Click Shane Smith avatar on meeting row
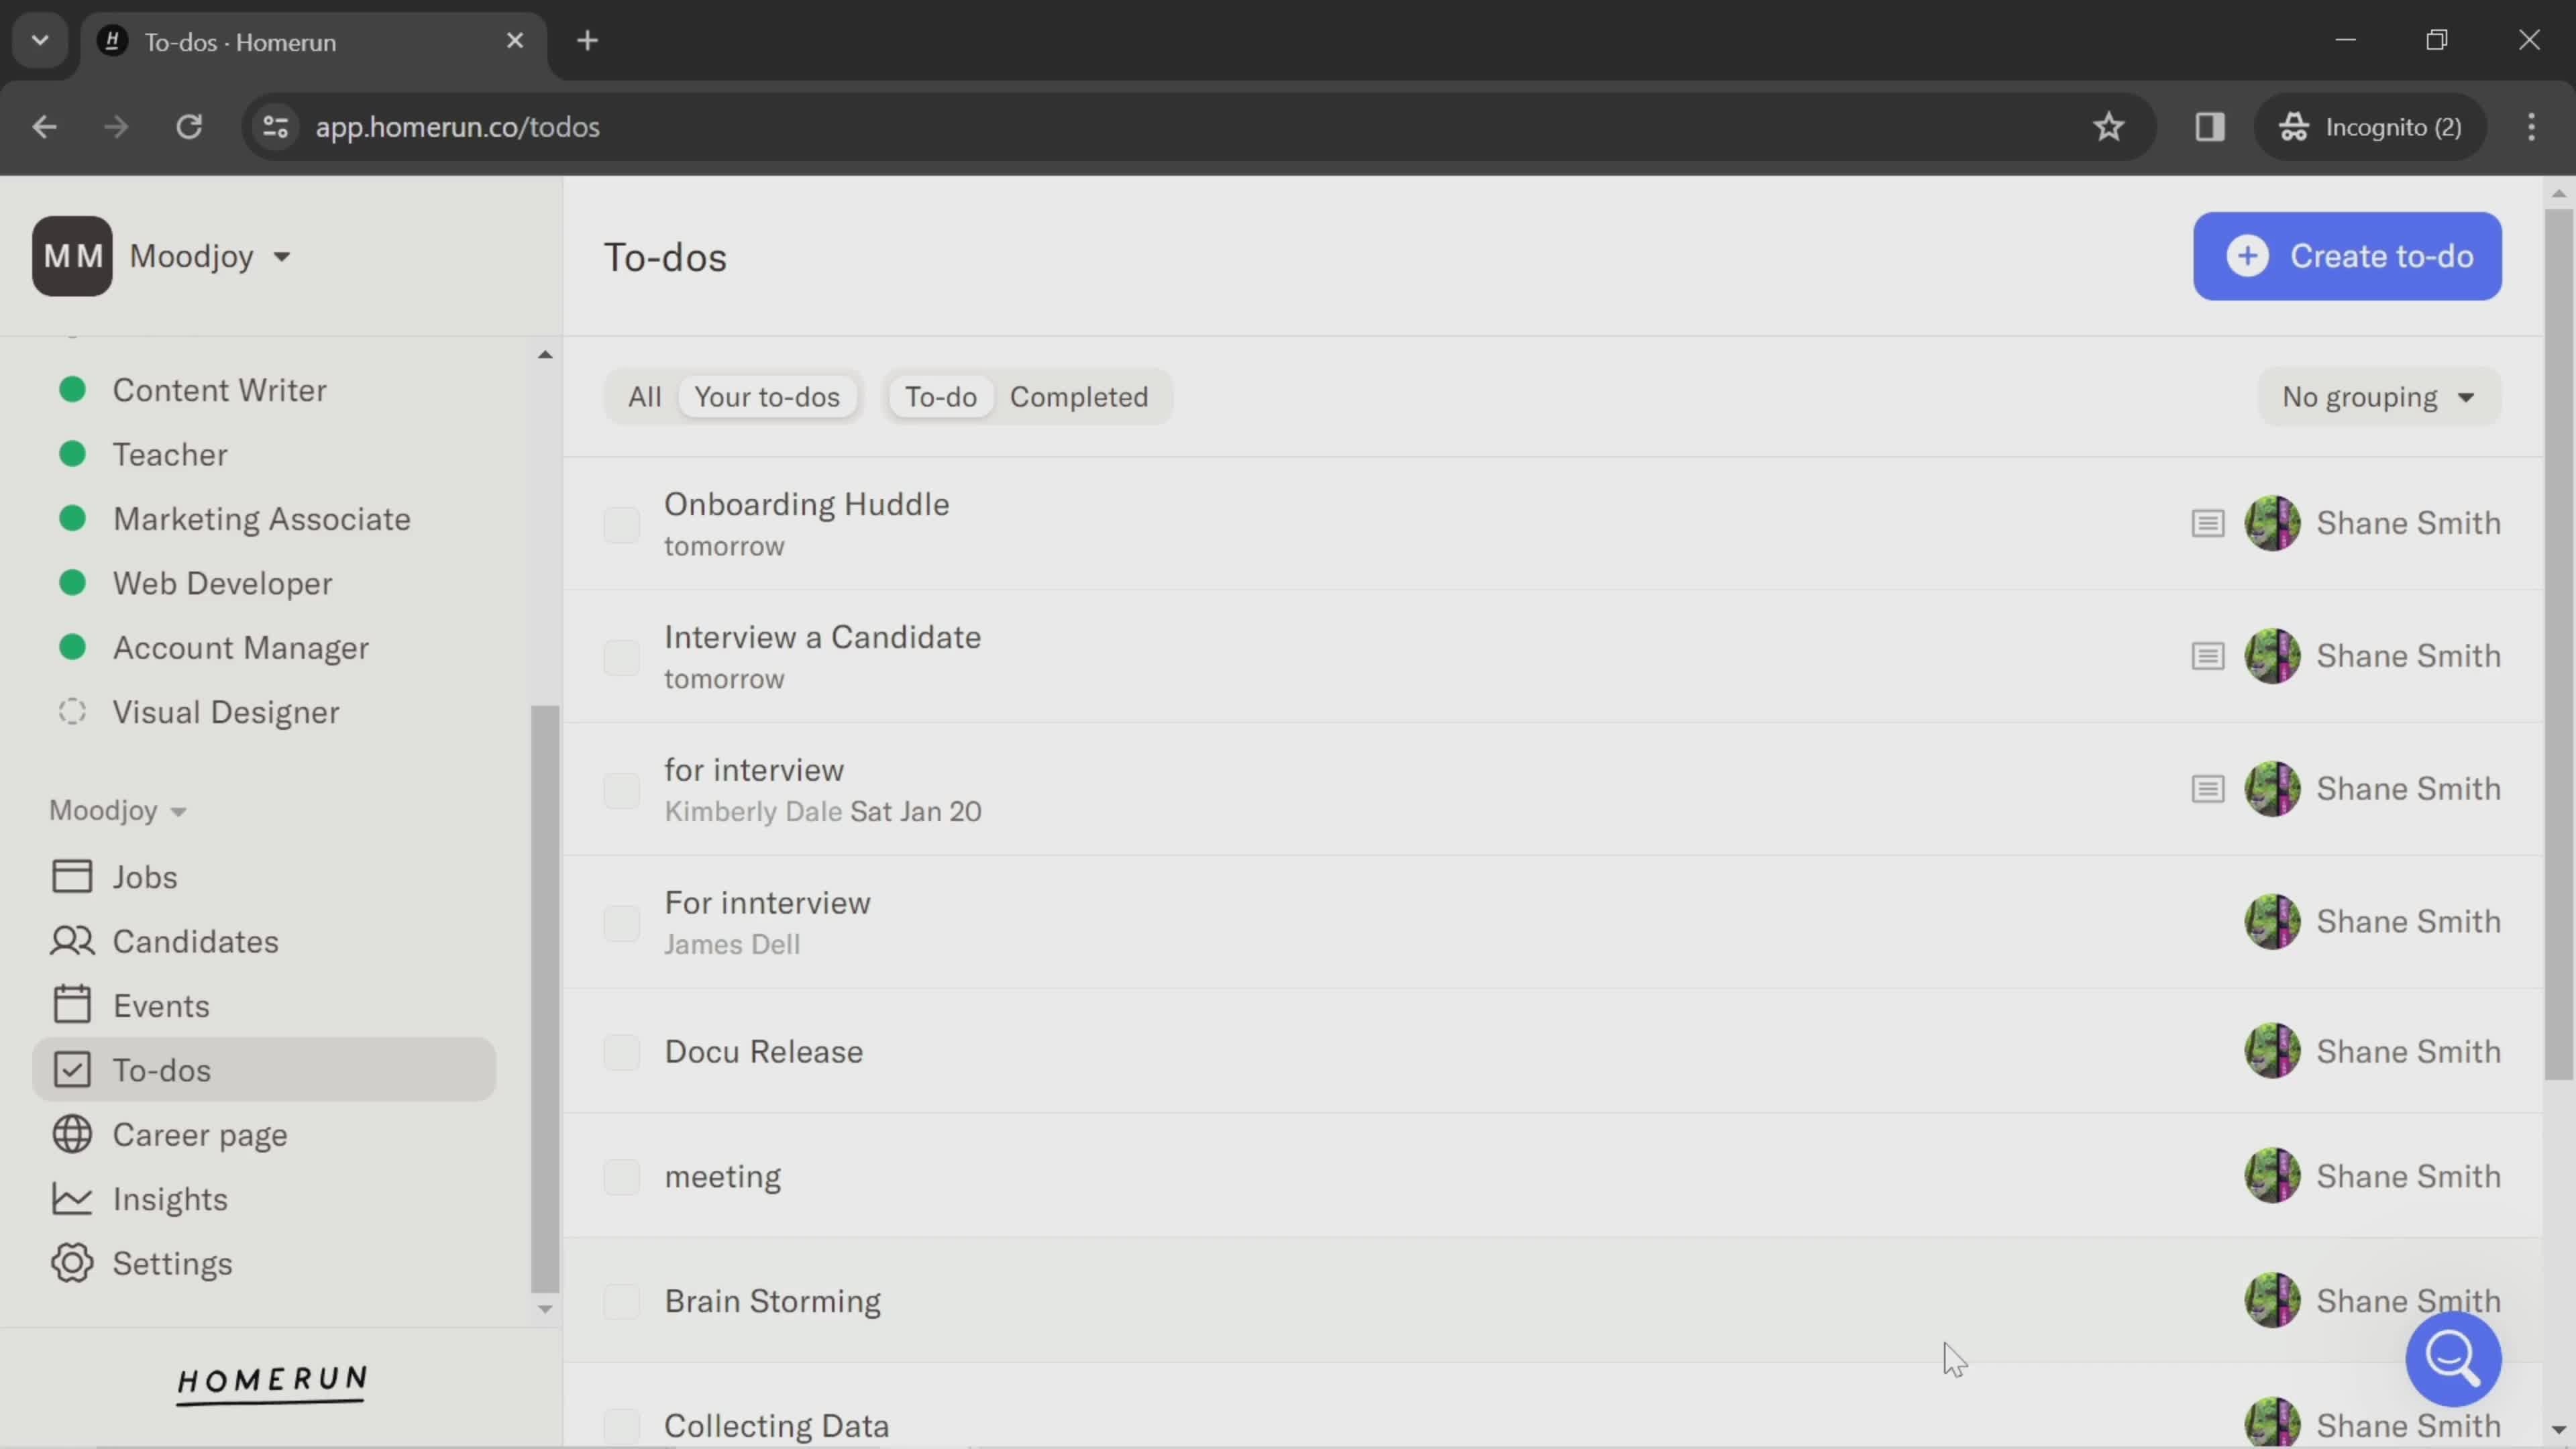 click(2272, 1176)
